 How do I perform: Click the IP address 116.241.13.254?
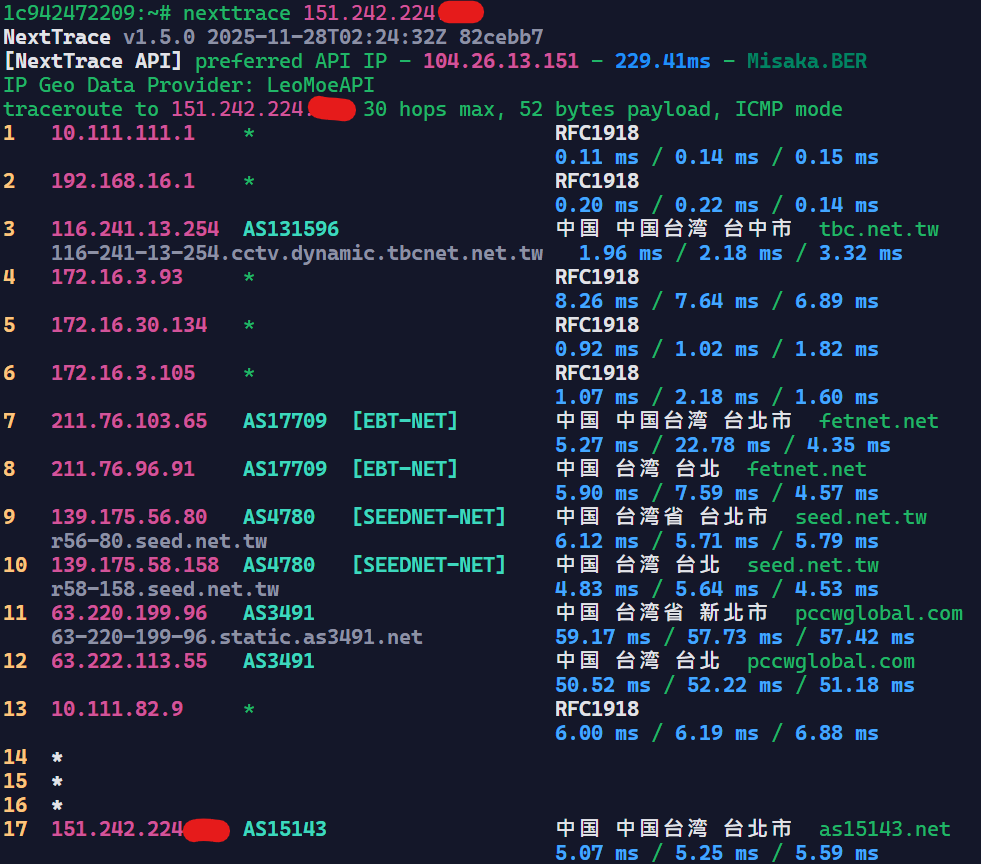(135, 229)
